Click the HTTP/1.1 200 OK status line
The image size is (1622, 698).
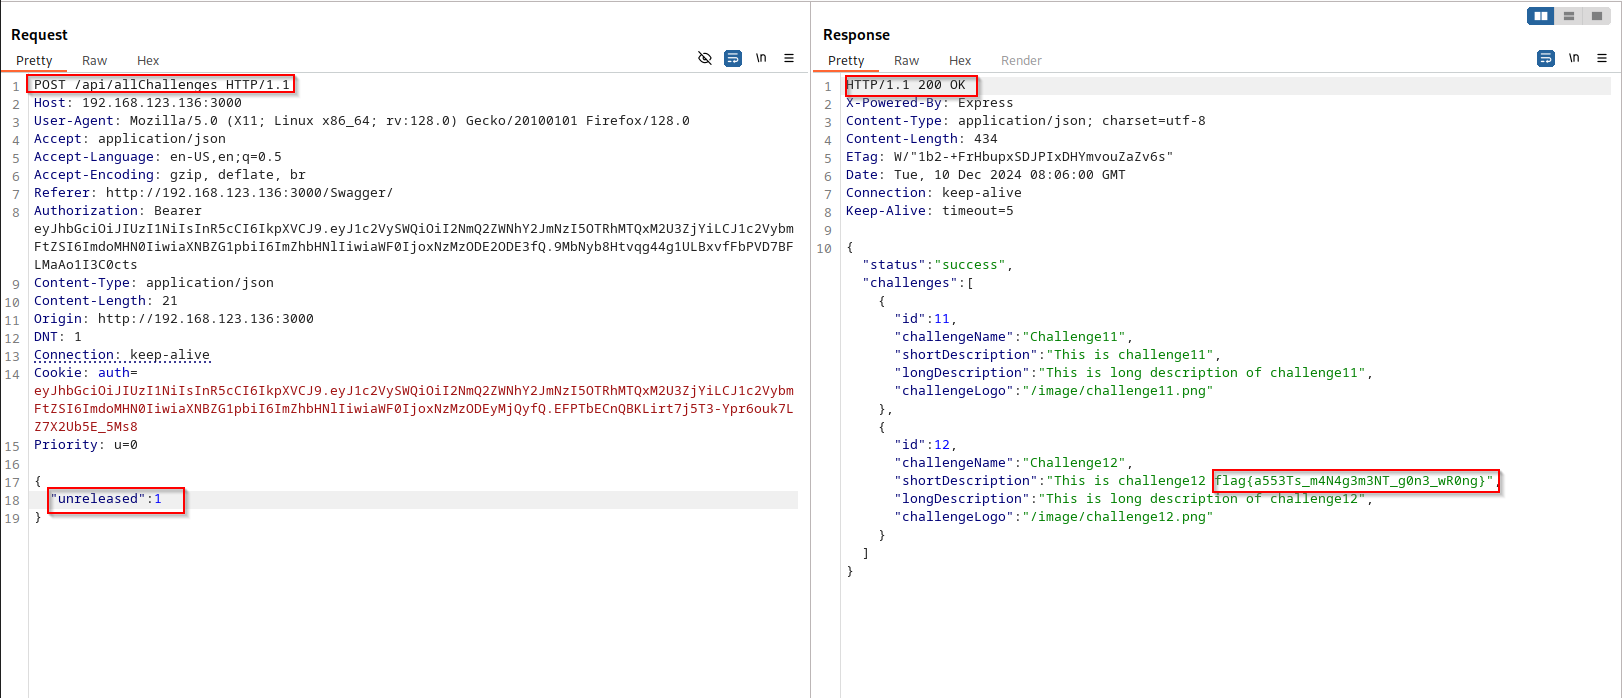coord(906,85)
